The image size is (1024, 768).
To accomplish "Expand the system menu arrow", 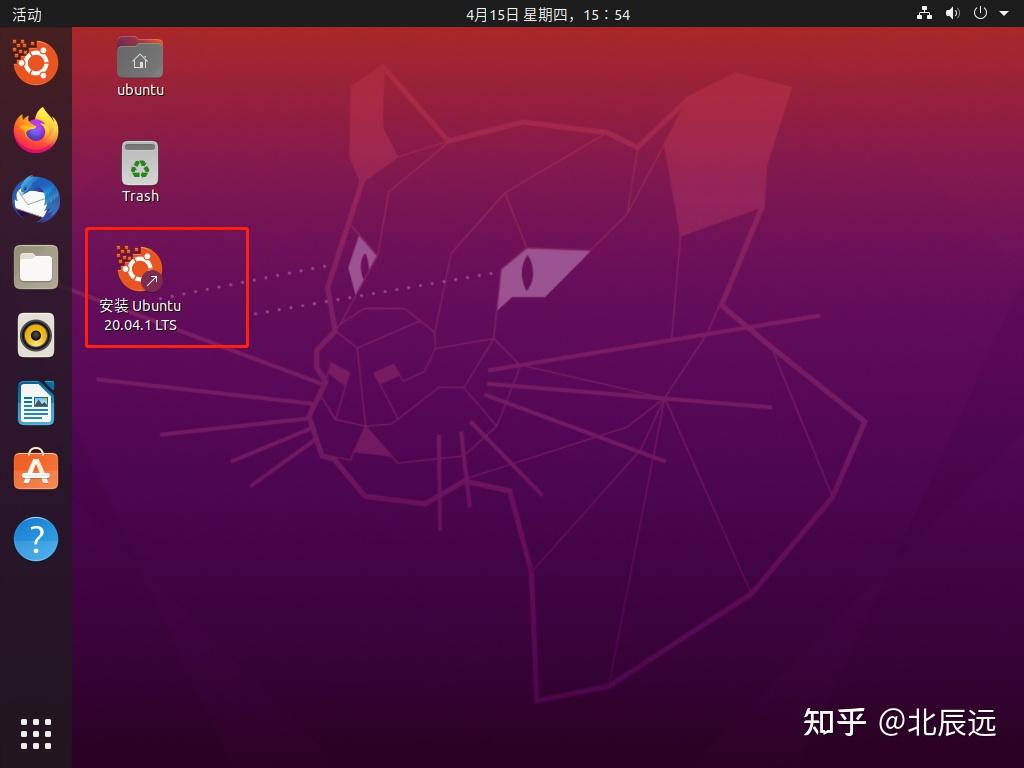I will tap(1004, 13).
